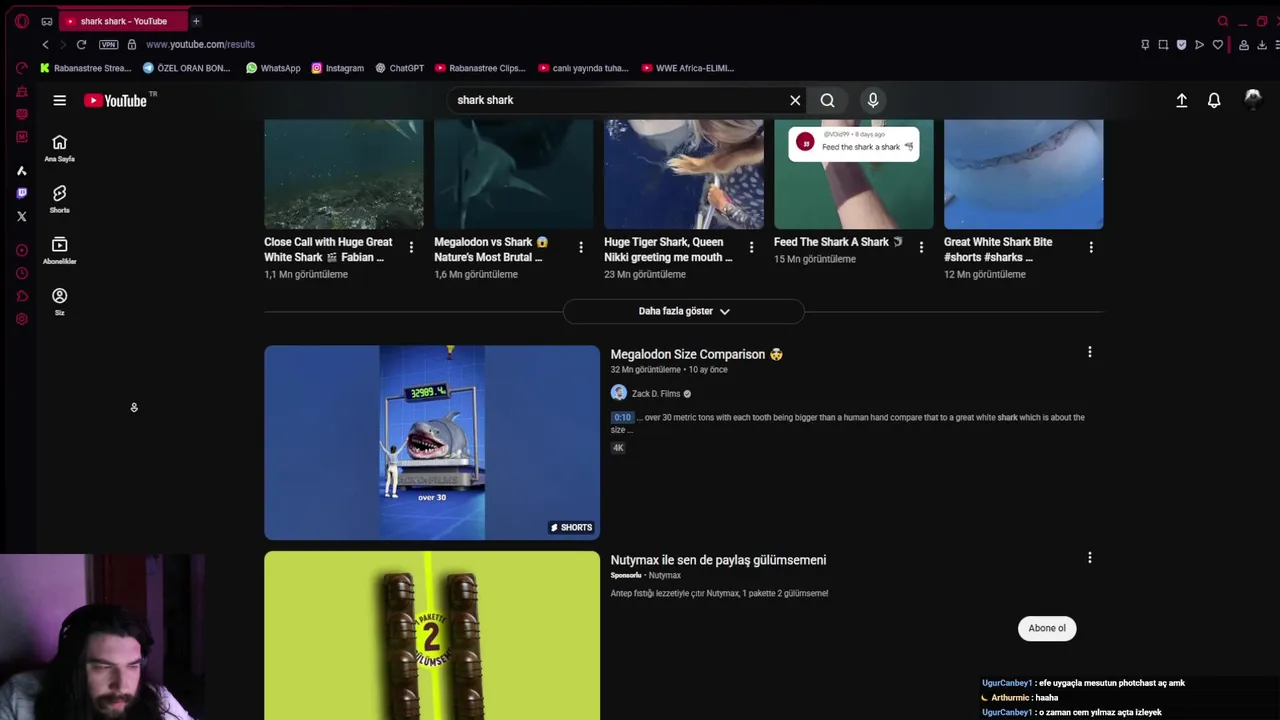Open ChatGPT bookmark
The width and height of the screenshot is (1280, 720).
click(399, 68)
